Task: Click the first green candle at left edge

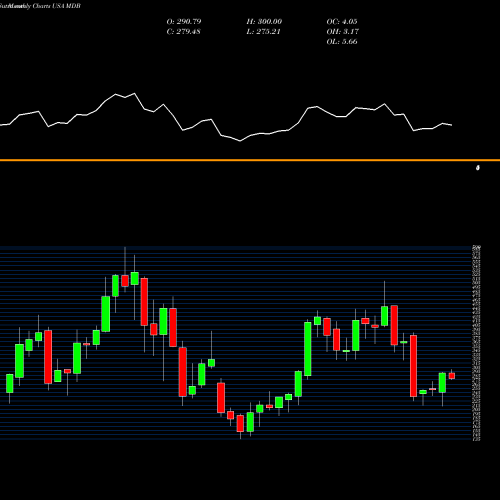Action: point(10,383)
